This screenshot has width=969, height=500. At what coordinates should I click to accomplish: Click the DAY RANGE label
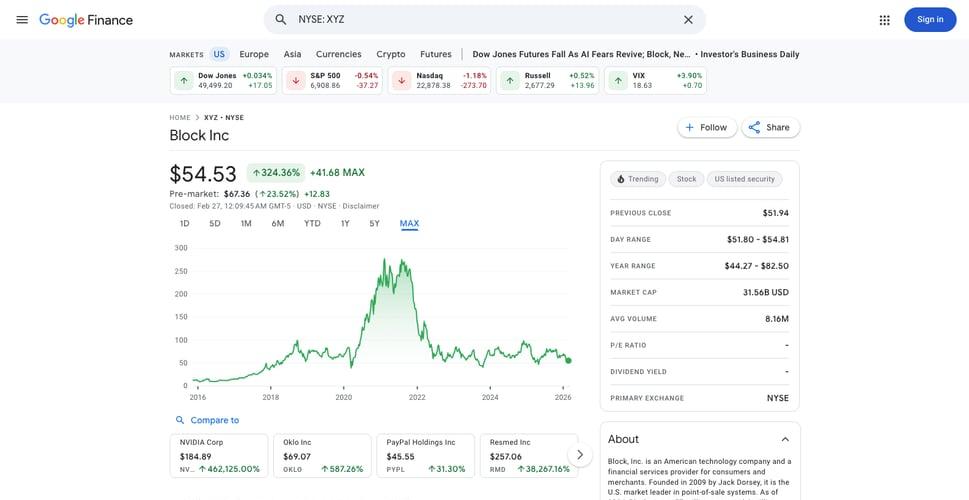pos(630,240)
